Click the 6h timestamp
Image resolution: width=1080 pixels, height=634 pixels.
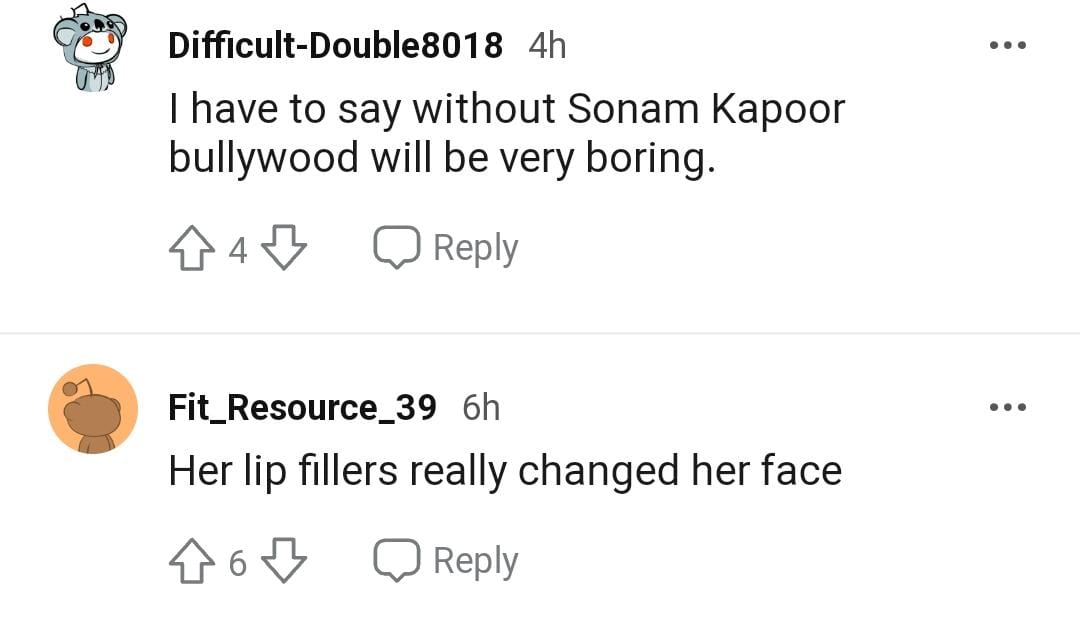pyautogui.click(x=481, y=408)
